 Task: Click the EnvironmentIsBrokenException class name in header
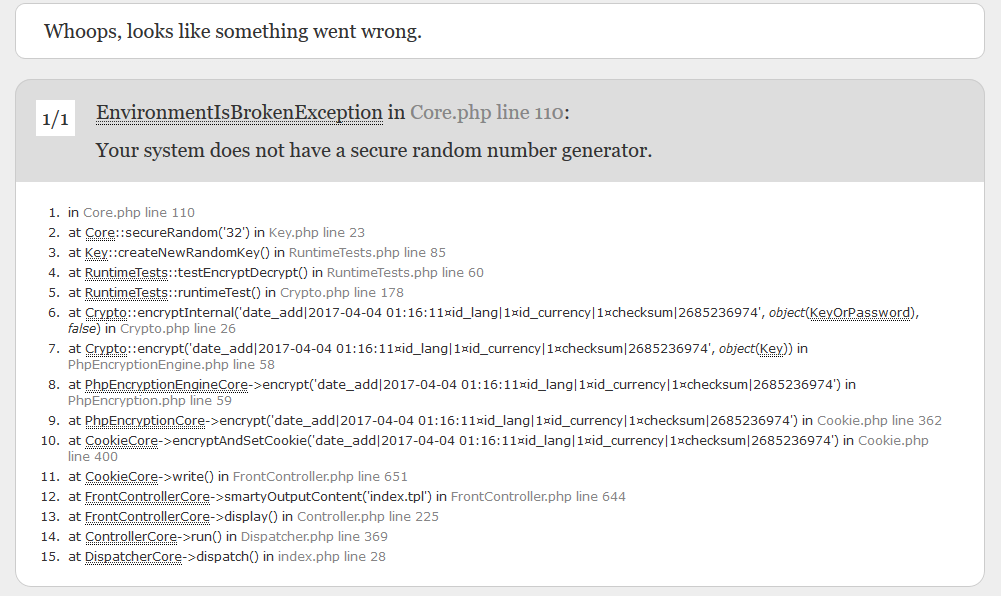tap(239, 113)
